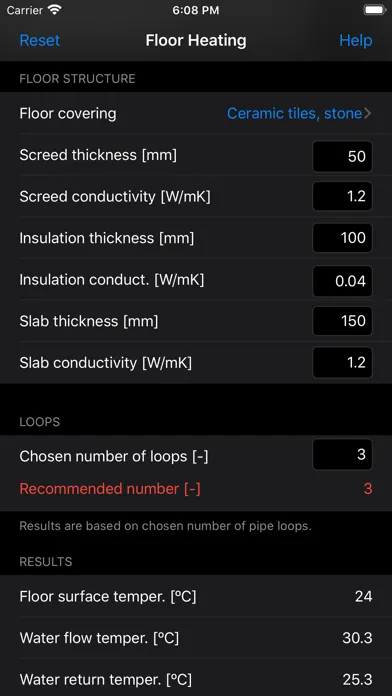This screenshot has height=696, width=392.
Task: Select the Floor surface temper. result row
Action: point(196,596)
